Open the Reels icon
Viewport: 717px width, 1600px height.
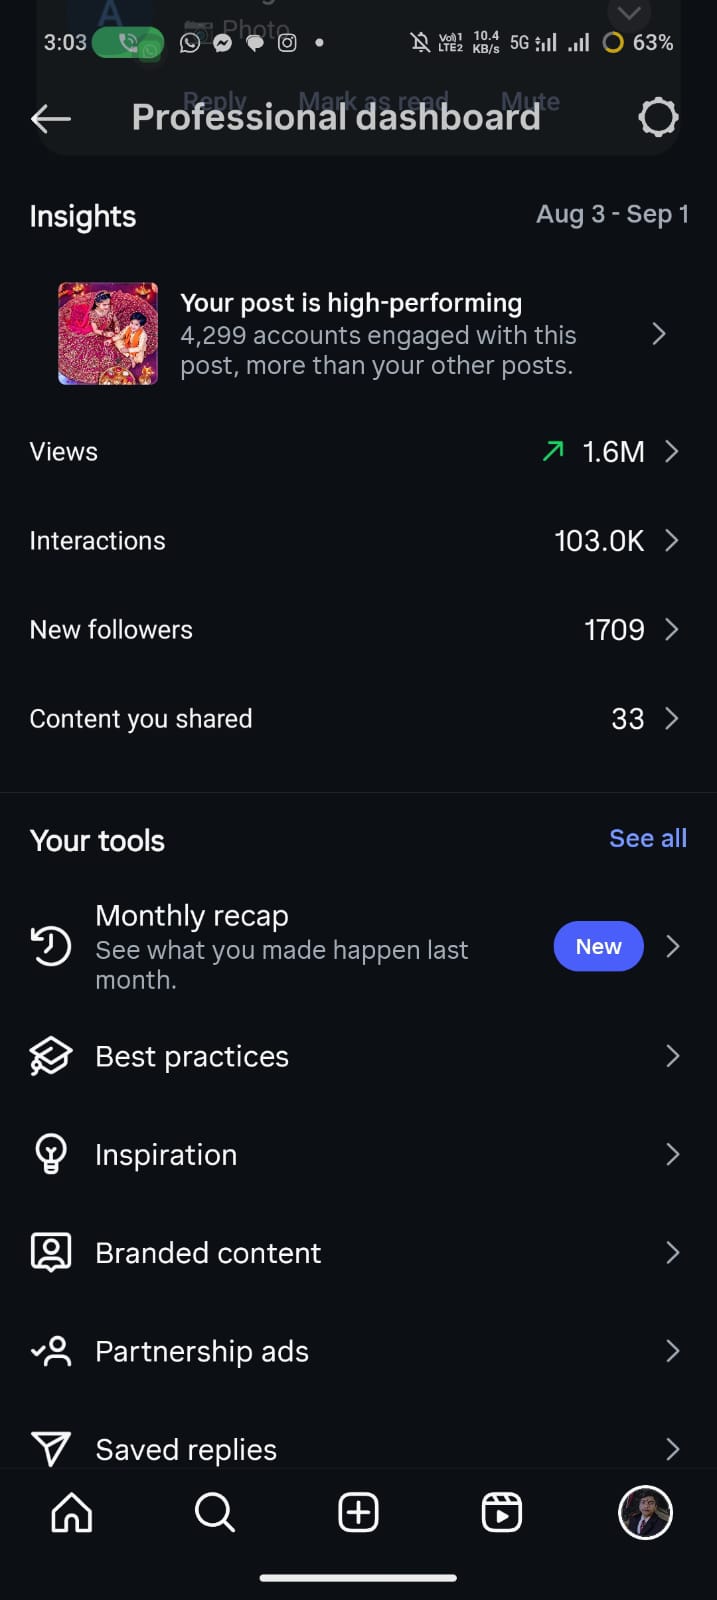502,1512
